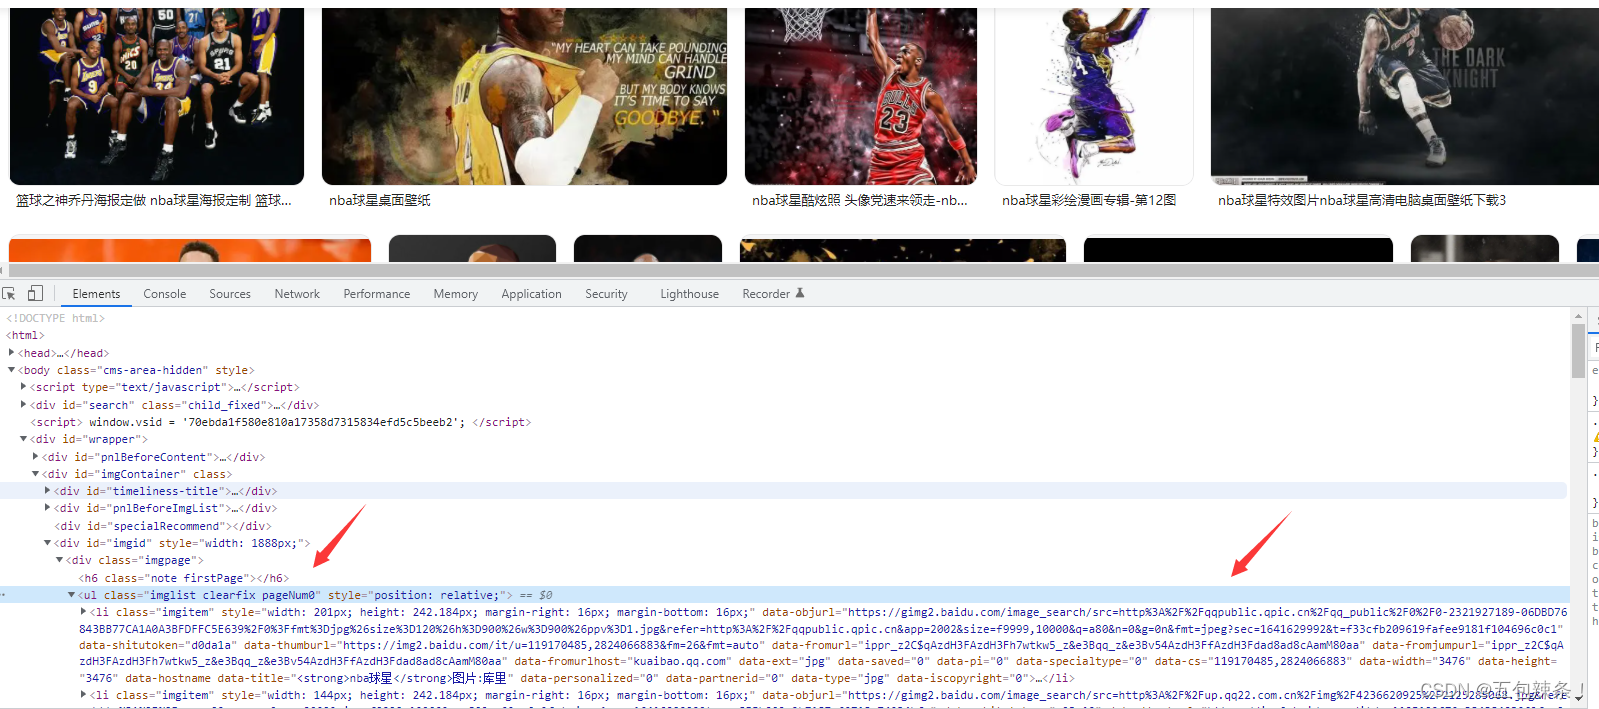Open the Sources tab
Screen dimensions: 1599x709
coord(230,294)
